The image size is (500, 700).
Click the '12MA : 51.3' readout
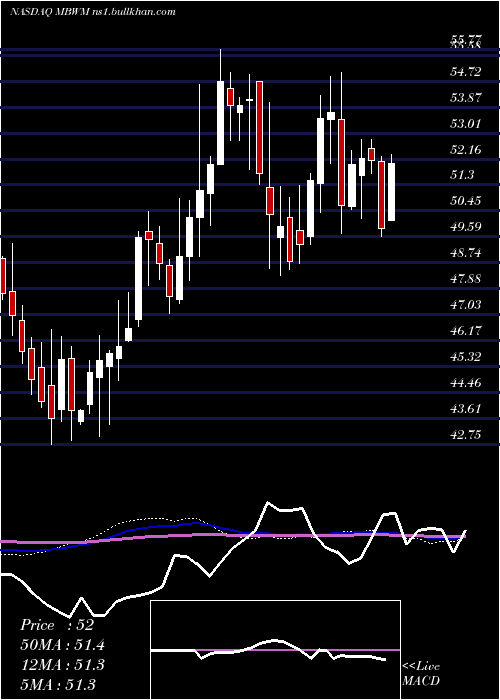point(62,665)
